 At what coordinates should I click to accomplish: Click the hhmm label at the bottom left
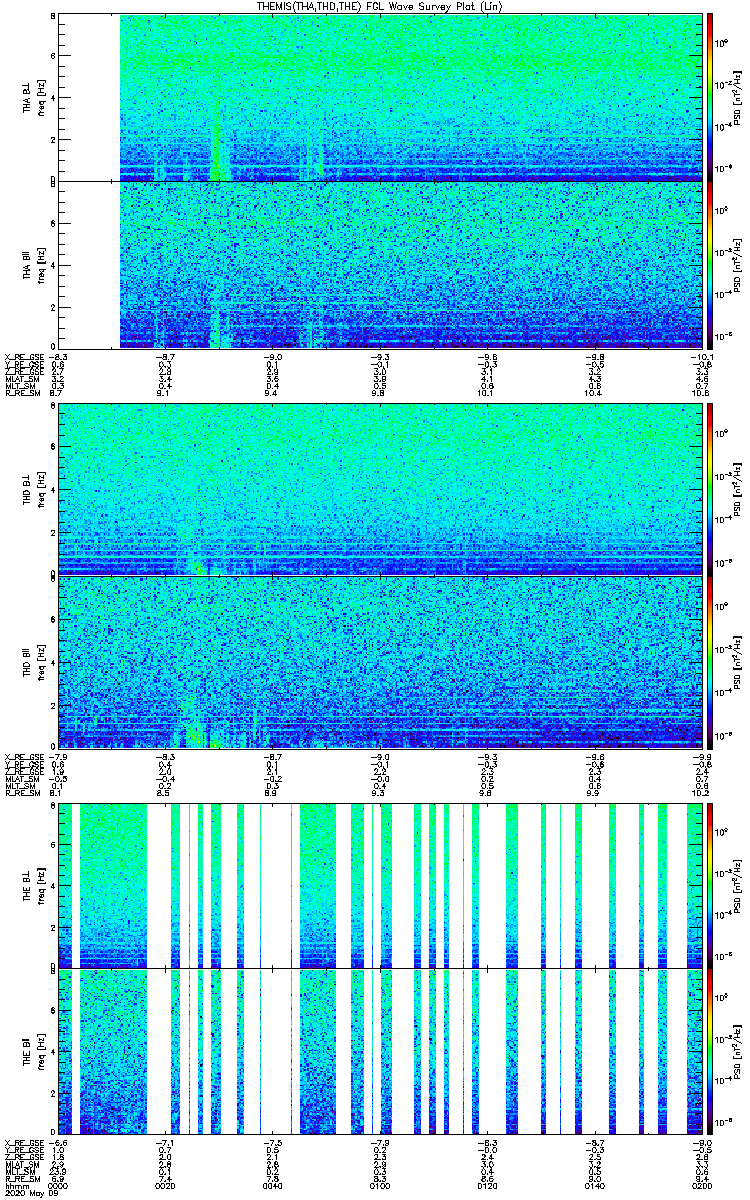click(14, 1186)
